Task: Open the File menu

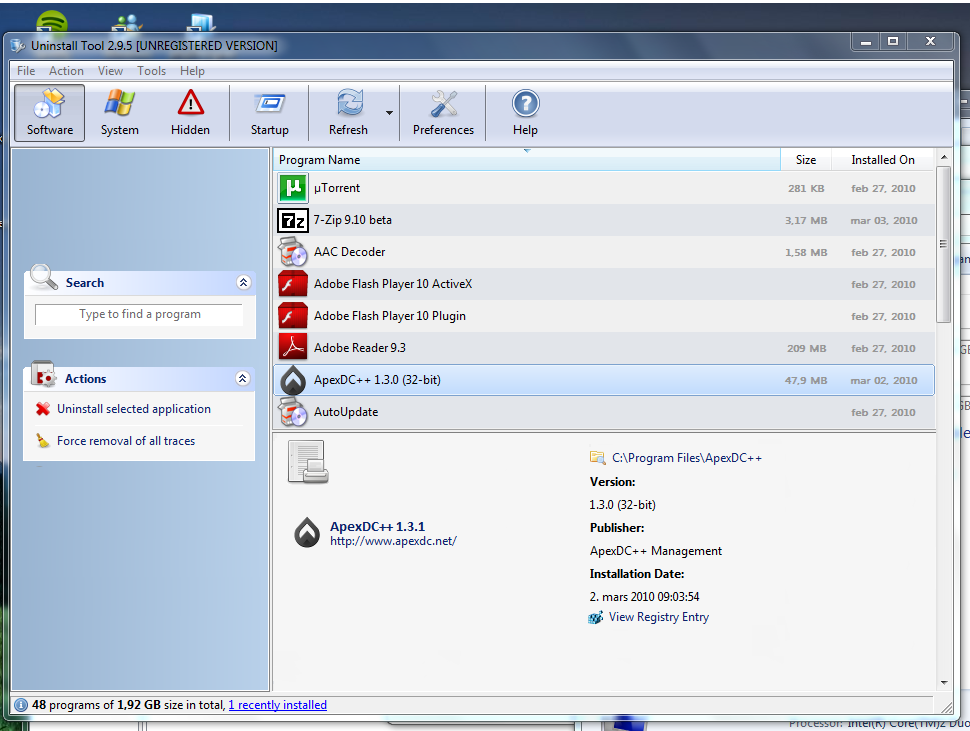Action: click(26, 71)
